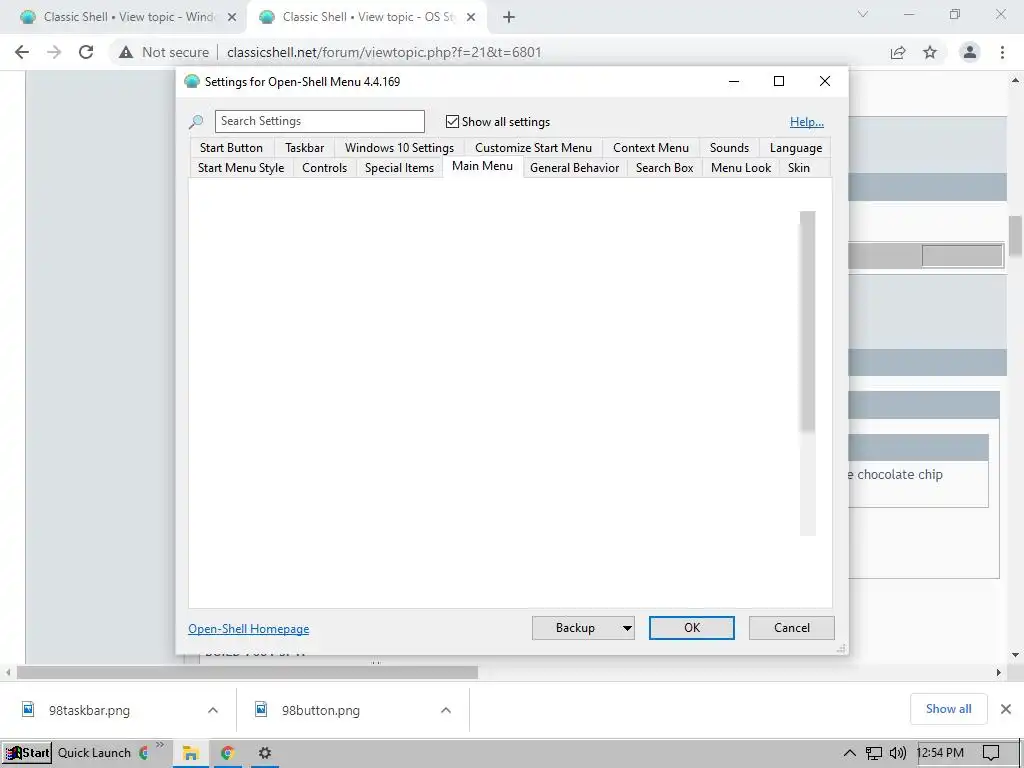The height and width of the screenshot is (768, 1024).
Task: Open the notification center icon
Action: (991, 753)
